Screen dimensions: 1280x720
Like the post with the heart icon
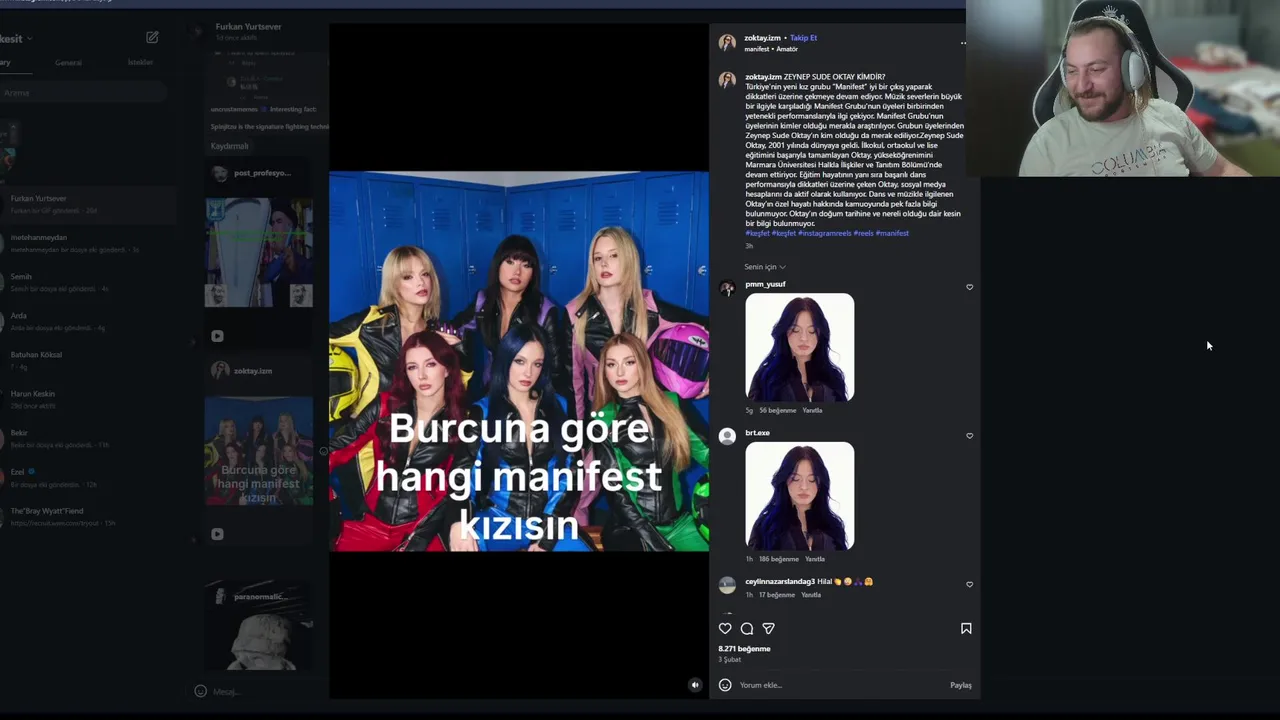coord(725,628)
